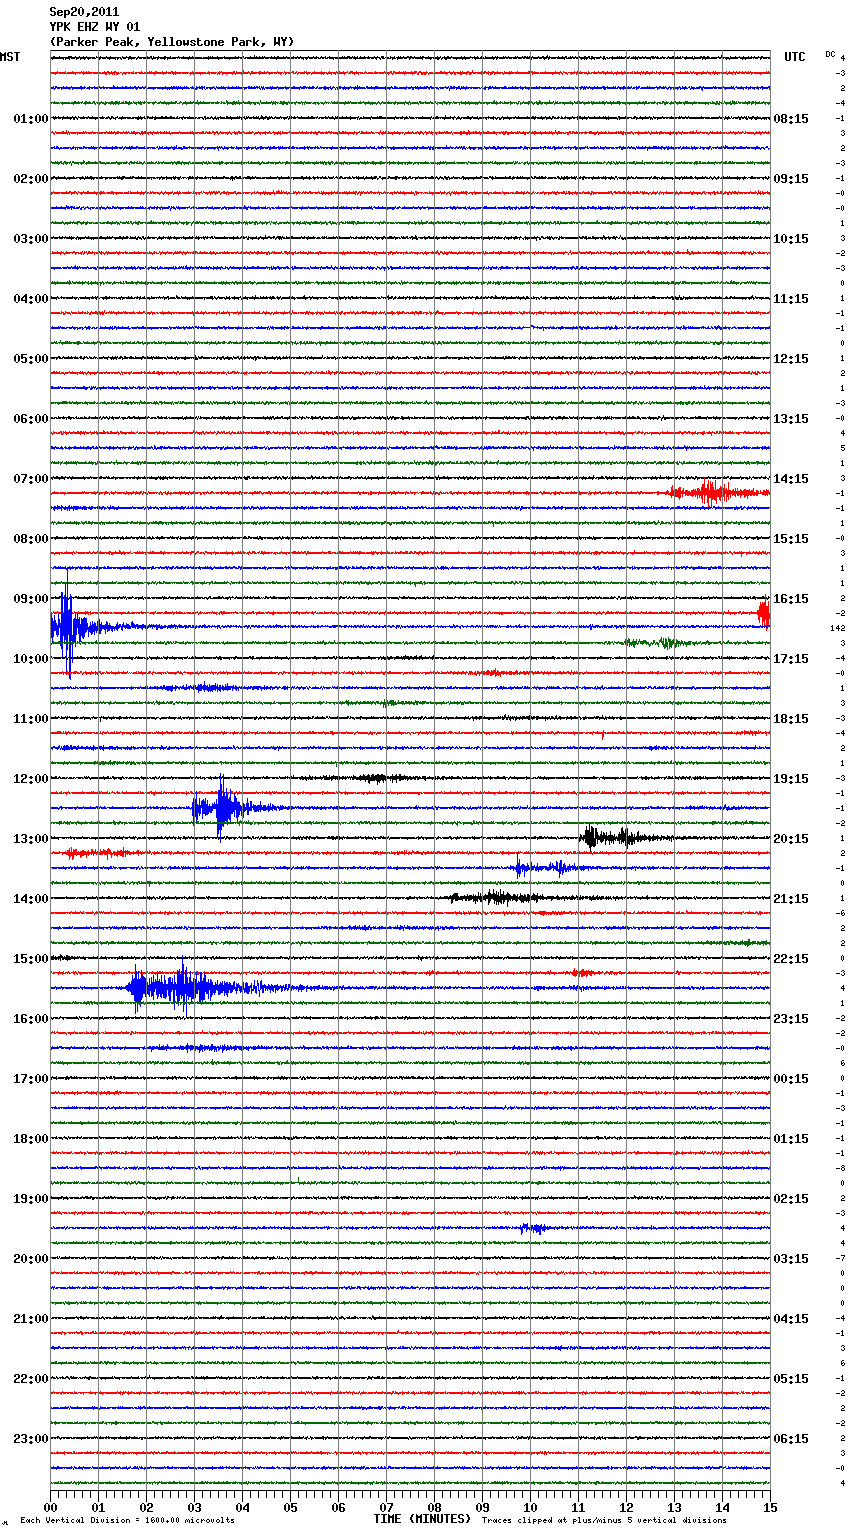Select the 19:00 MST row label

click(31, 1199)
